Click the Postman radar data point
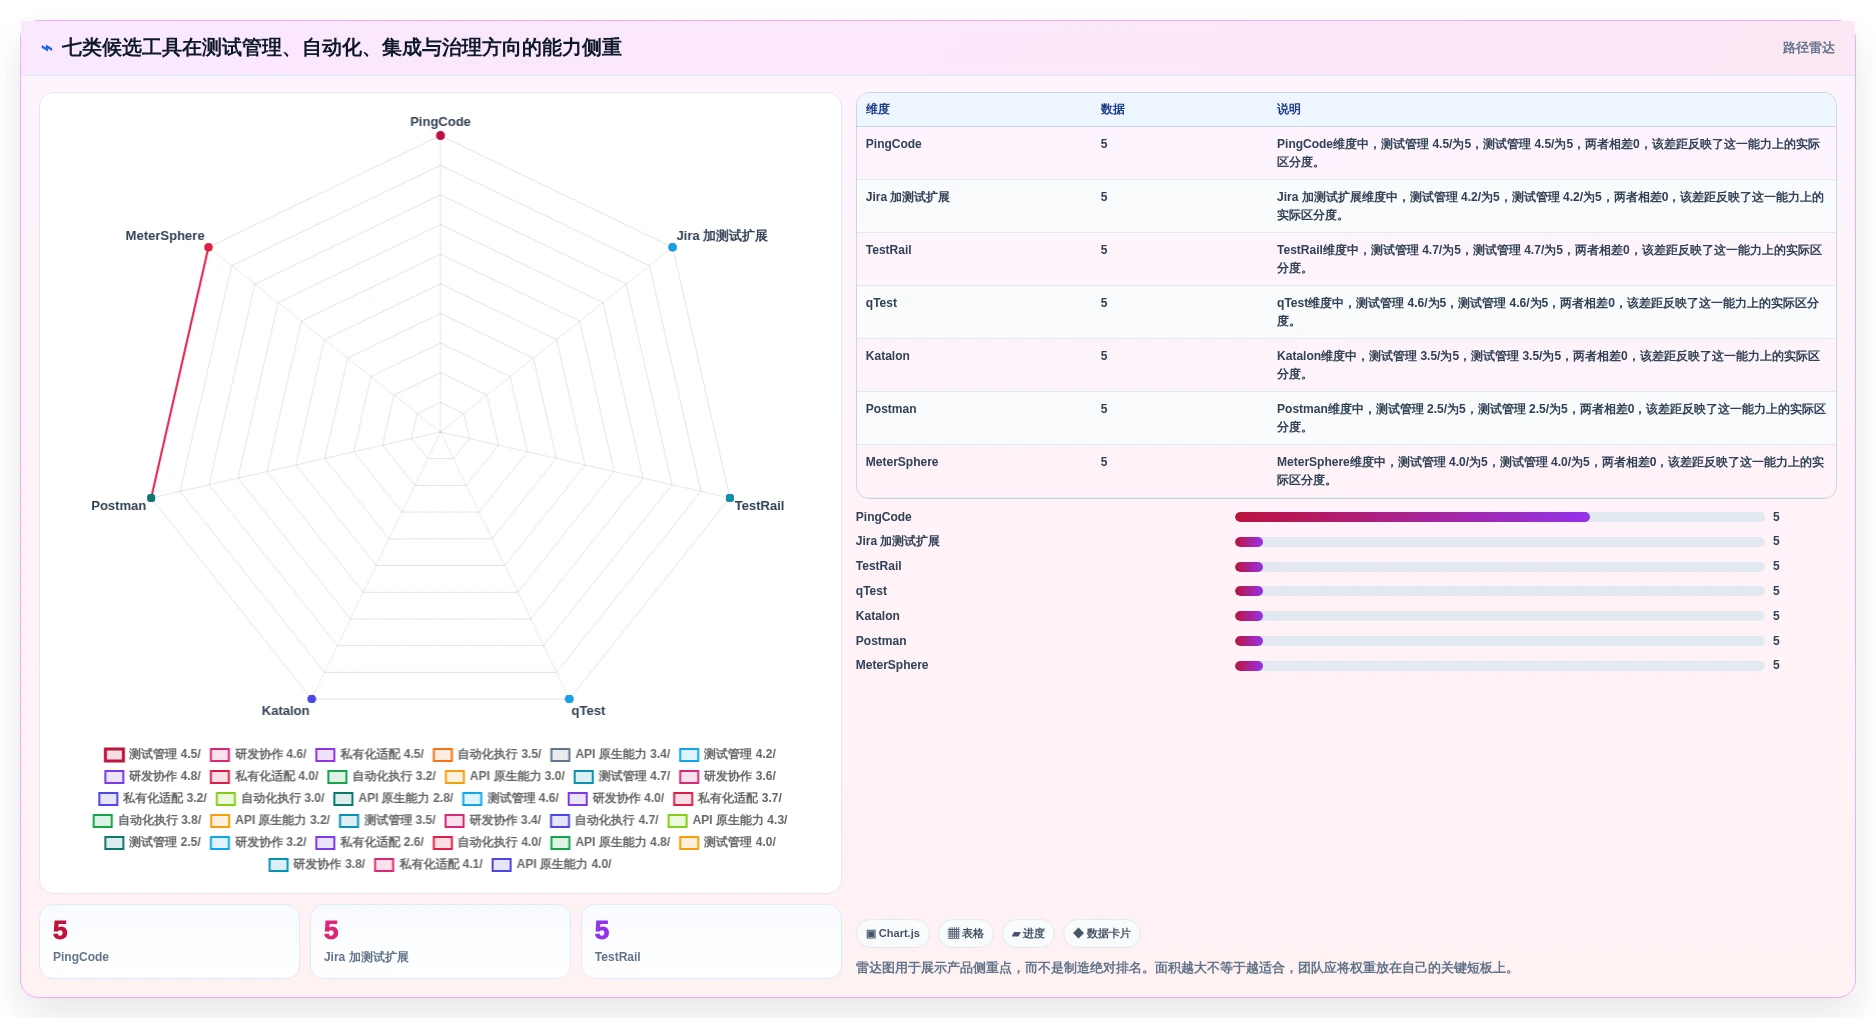The image size is (1876, 1018). [x=151, y=498]
